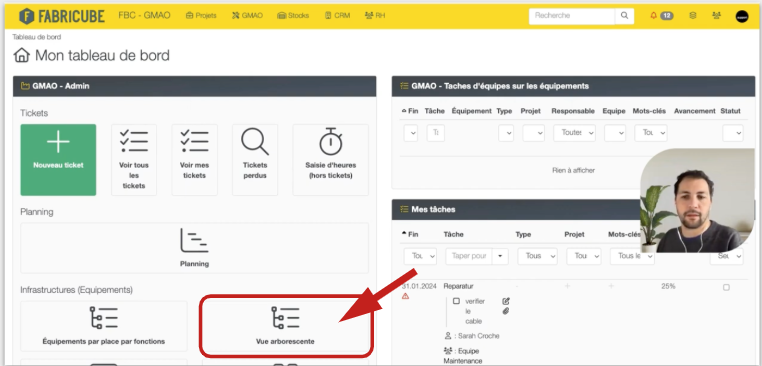This screenshot has height=366, width=762.
Task: Open the Stocks menu in top bar
Action: point(293,16)
